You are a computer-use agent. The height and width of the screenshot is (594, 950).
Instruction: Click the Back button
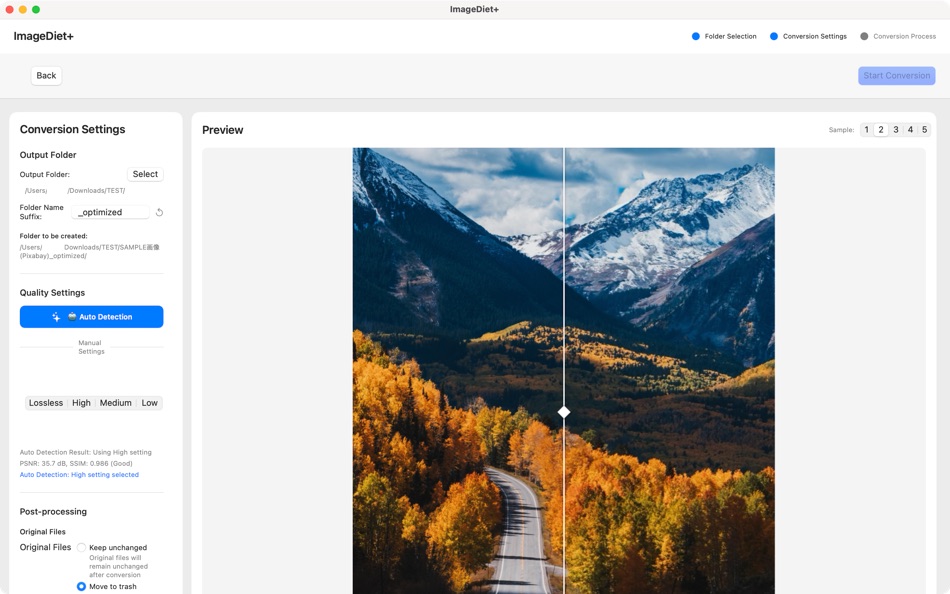tap(45, 75)
